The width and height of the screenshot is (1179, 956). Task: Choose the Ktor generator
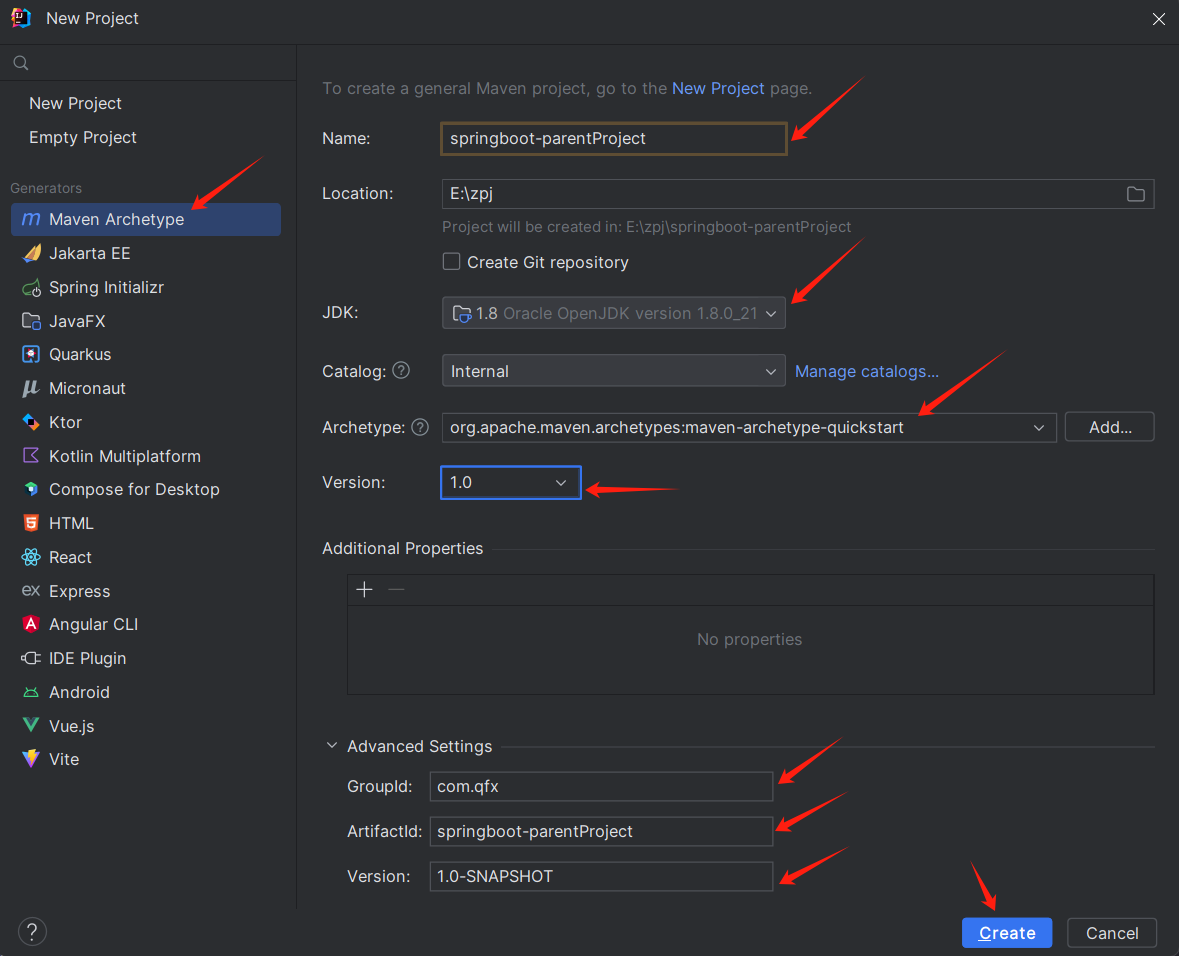pos(146,422)
